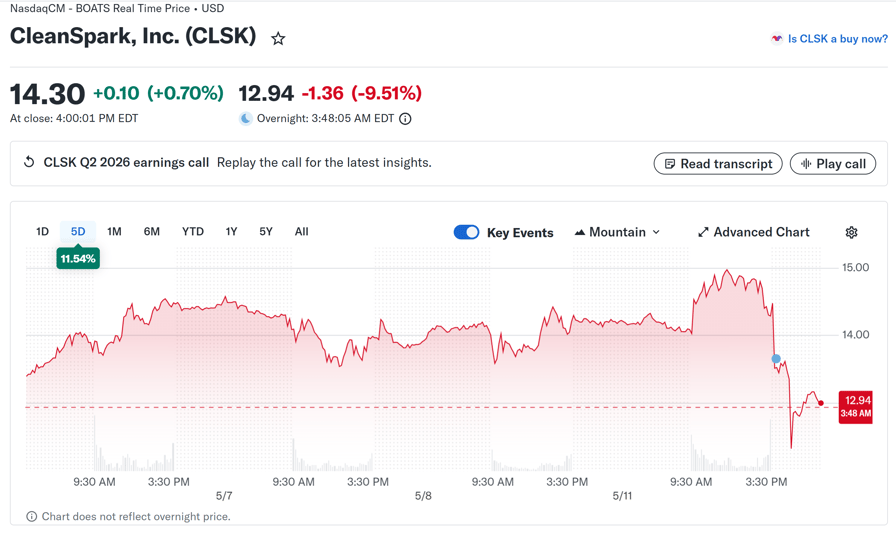
Task: Click the overnight price info icon
Action: [x=405, y=119]
